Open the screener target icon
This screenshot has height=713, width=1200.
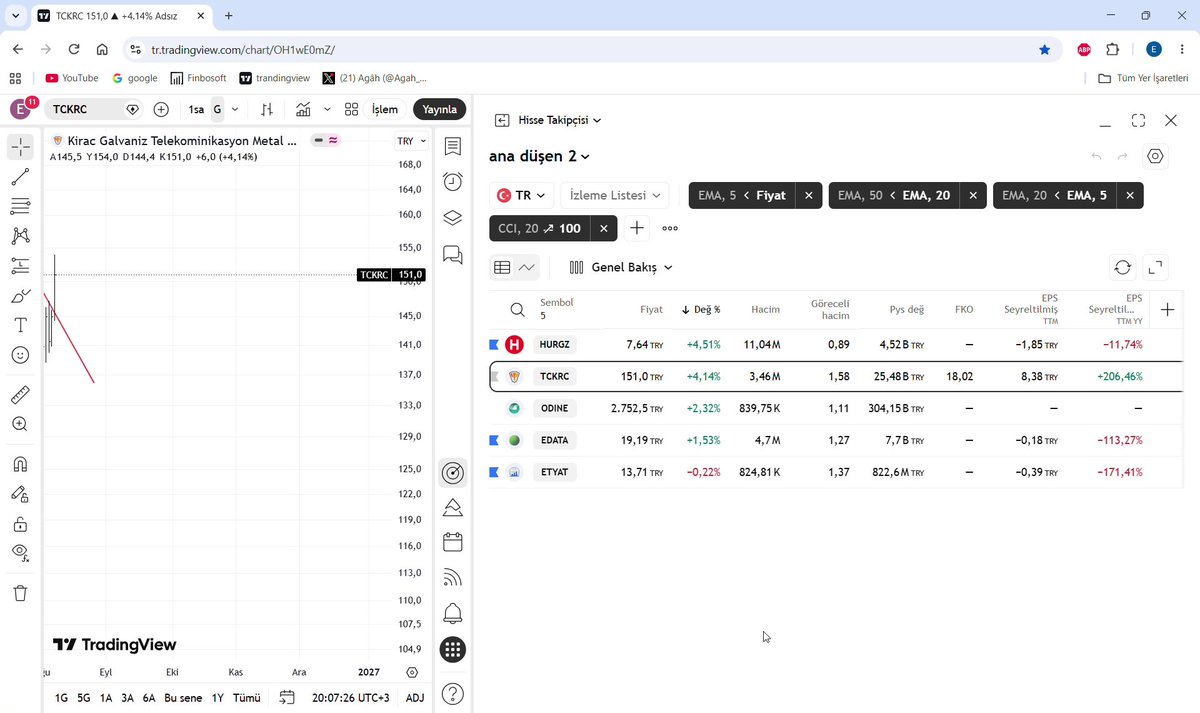453,472
